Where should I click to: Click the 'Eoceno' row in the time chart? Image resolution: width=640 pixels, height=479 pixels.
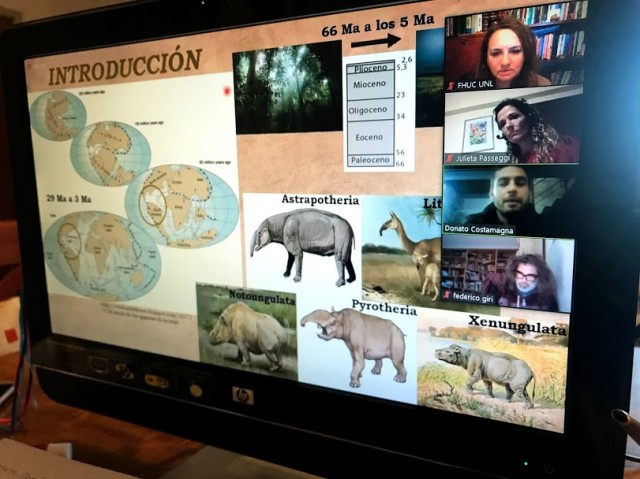click(369, 137)
